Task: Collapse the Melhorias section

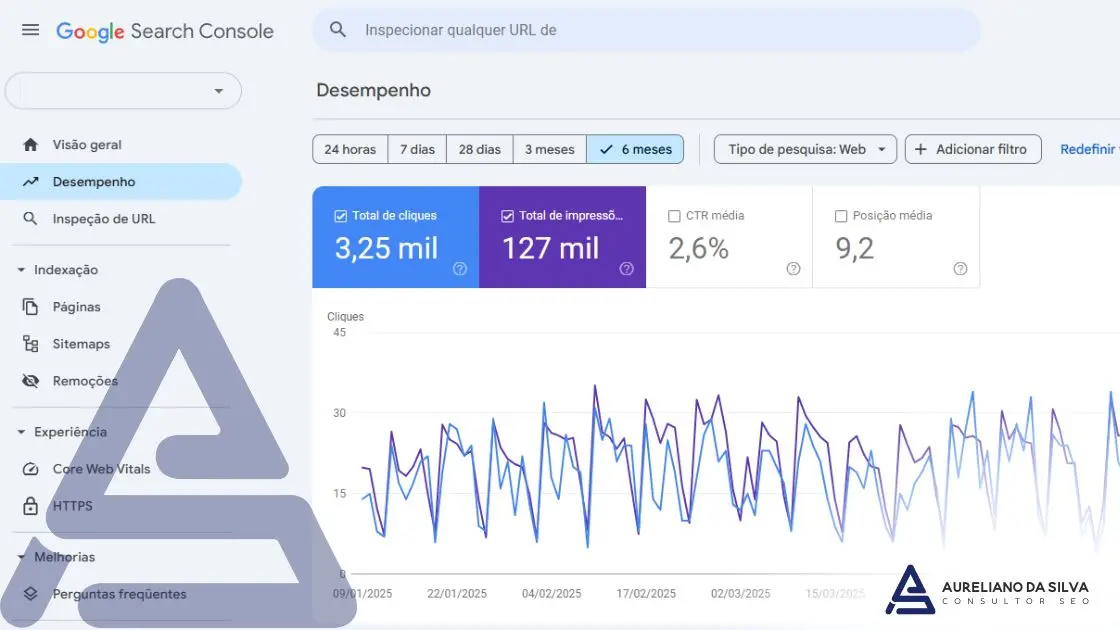Action: (x=21, y=557)
